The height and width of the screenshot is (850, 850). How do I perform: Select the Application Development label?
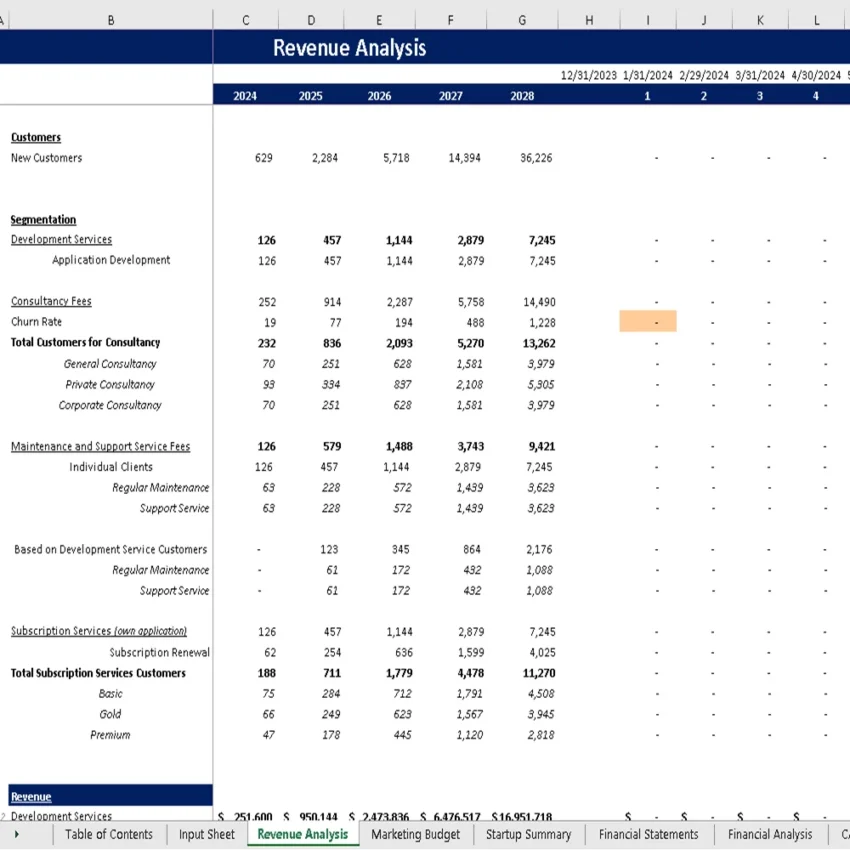pyautogui.click(x=111, y=260)
